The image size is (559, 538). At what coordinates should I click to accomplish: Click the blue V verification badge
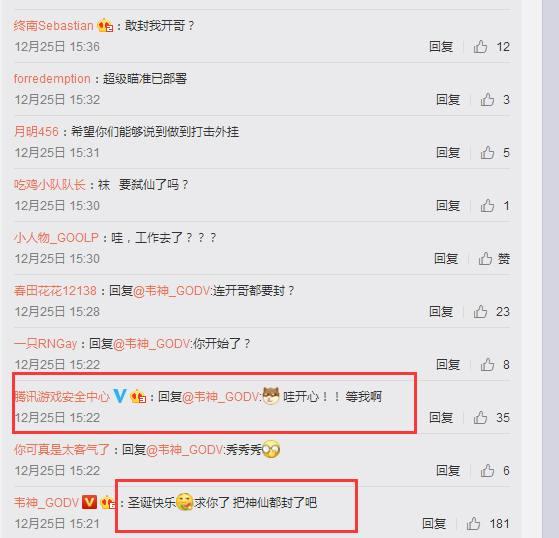(x=120, y=396)
